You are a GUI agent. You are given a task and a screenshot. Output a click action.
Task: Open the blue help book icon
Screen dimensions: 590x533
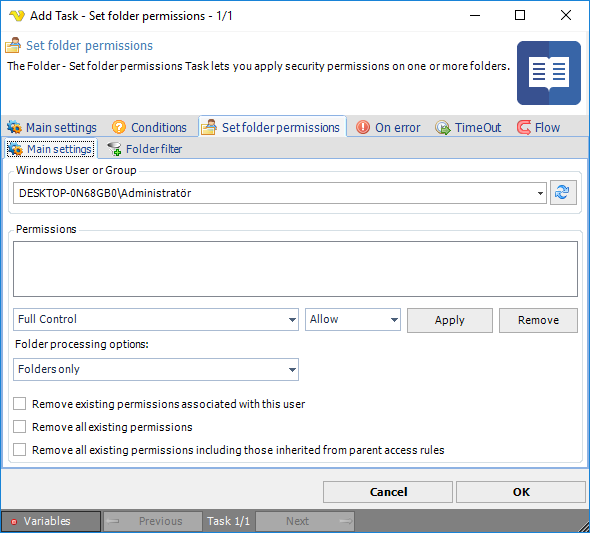coord(549,73)
